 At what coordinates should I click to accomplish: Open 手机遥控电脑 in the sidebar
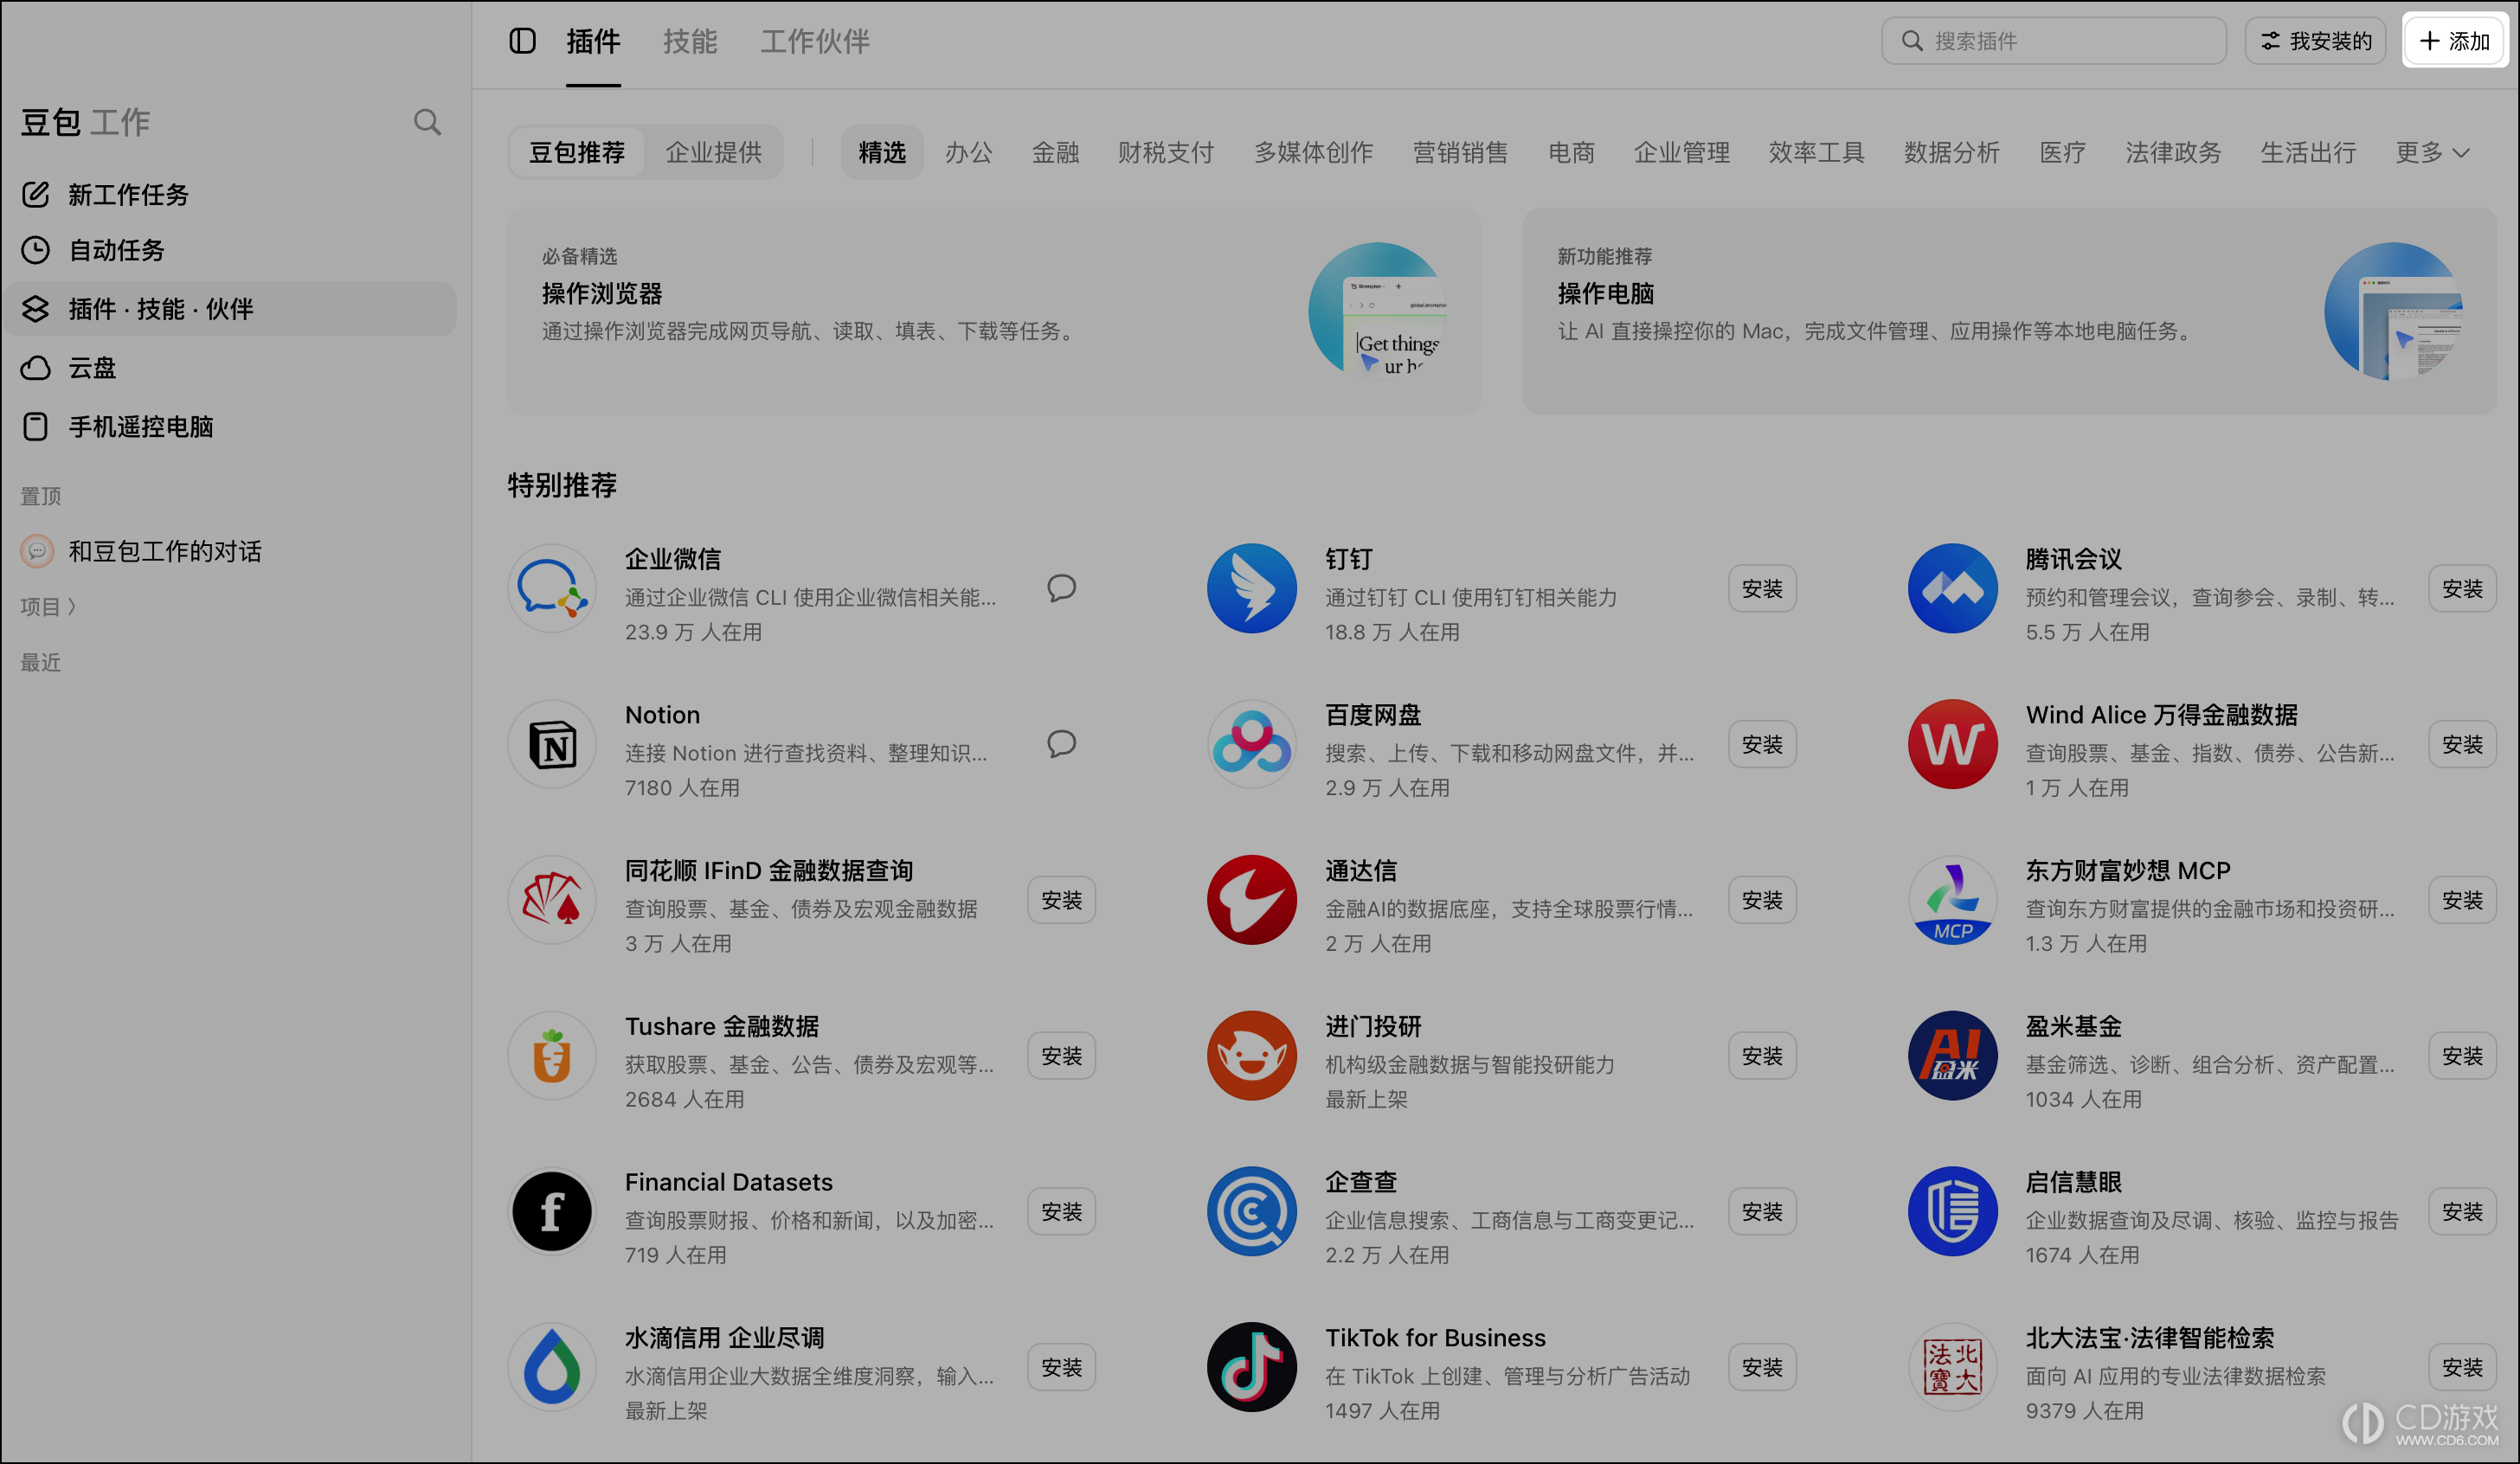230,427
